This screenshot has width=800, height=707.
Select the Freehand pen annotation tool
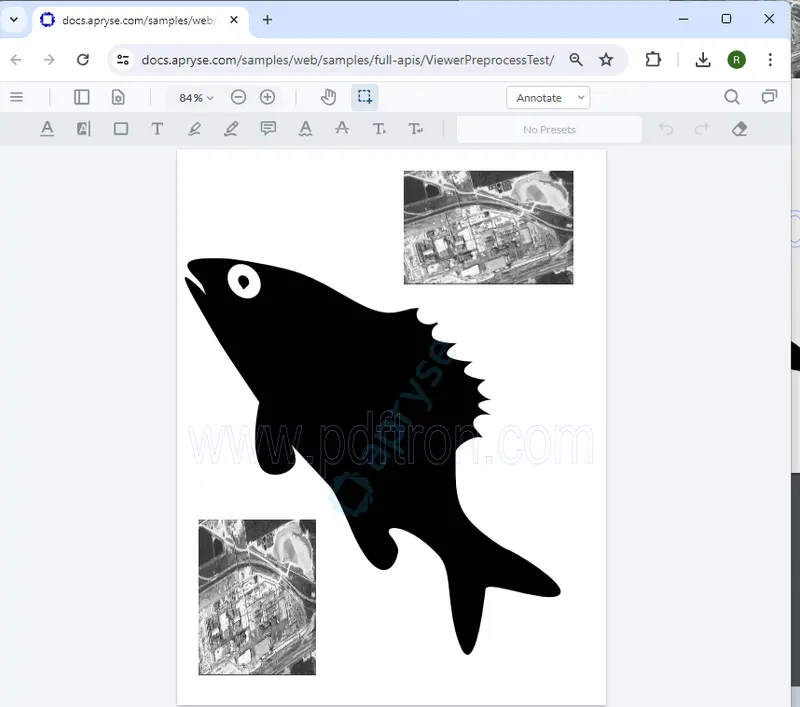pyautogui.click(x=194, y=128)
